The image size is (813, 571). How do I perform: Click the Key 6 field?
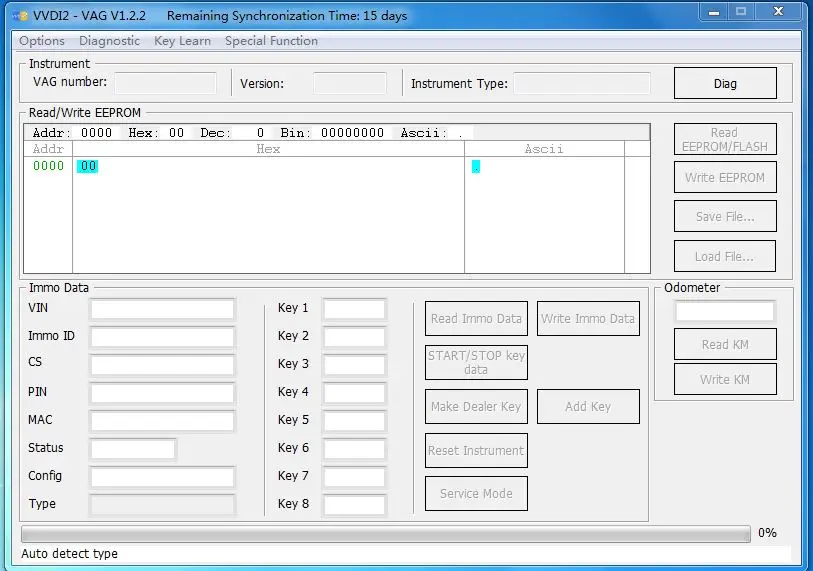tap(354, 449)
